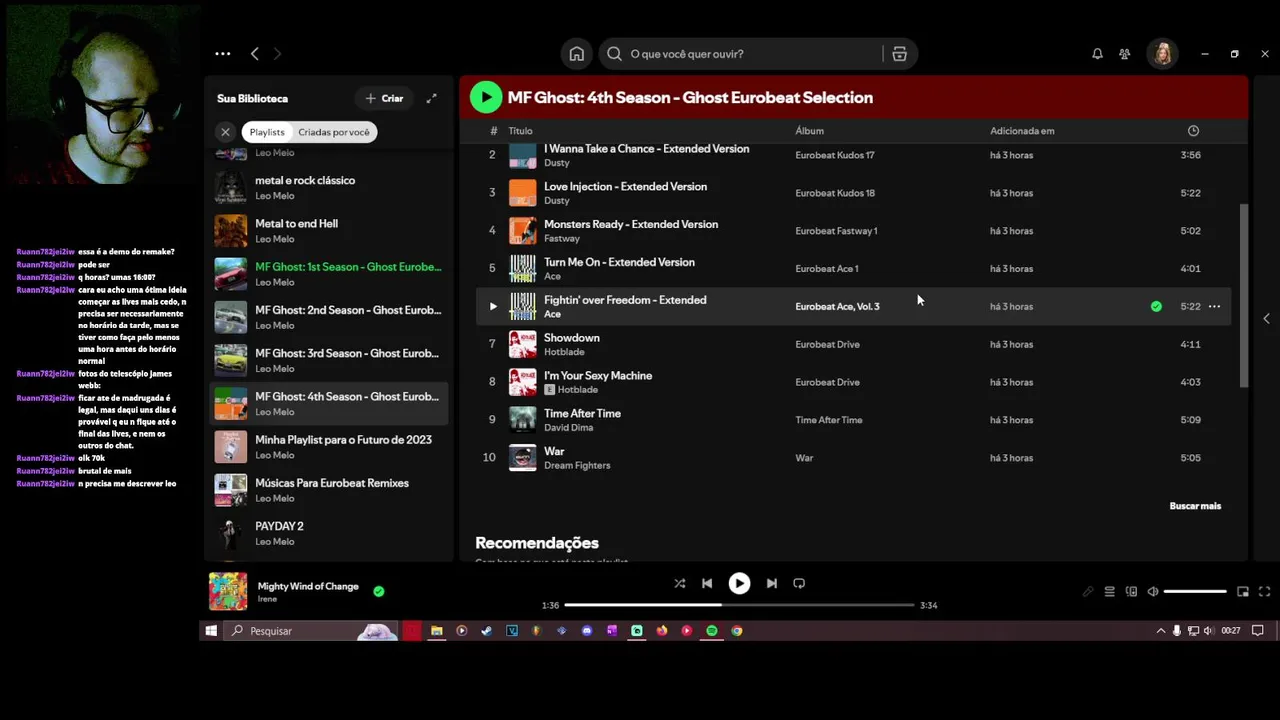
Task: Toggle liked checkmark on 'Fightin' over Freedom'
Action: pyautogui.click(x=1156, y=307)
